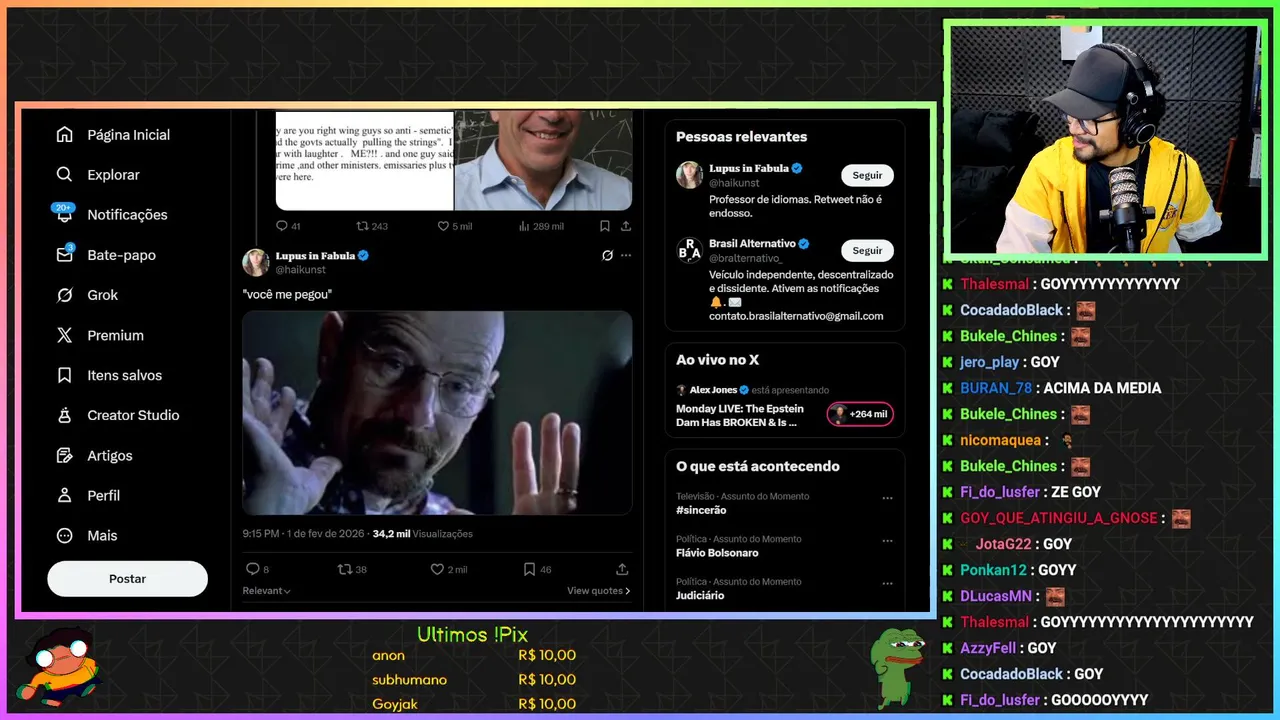Viewport: 1280px width, 720px height.
Task: Click reply icon with 41 on upper post
Action: coord(282,226)
